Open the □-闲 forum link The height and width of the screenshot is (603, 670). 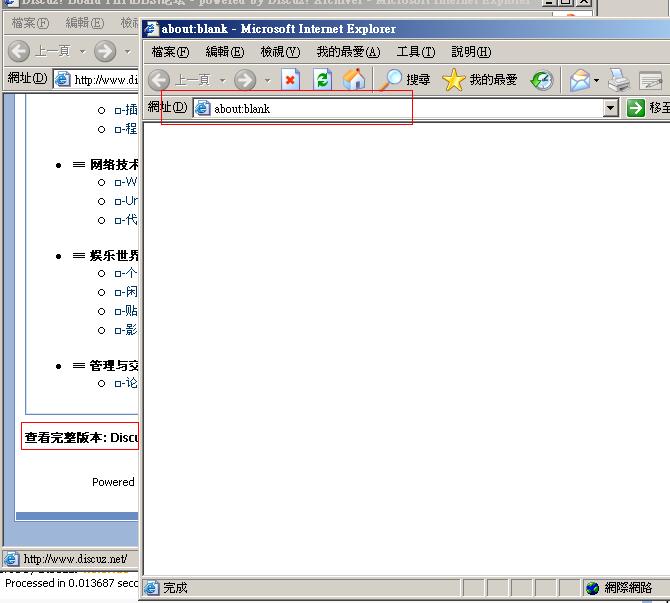(x=126, y=292)
